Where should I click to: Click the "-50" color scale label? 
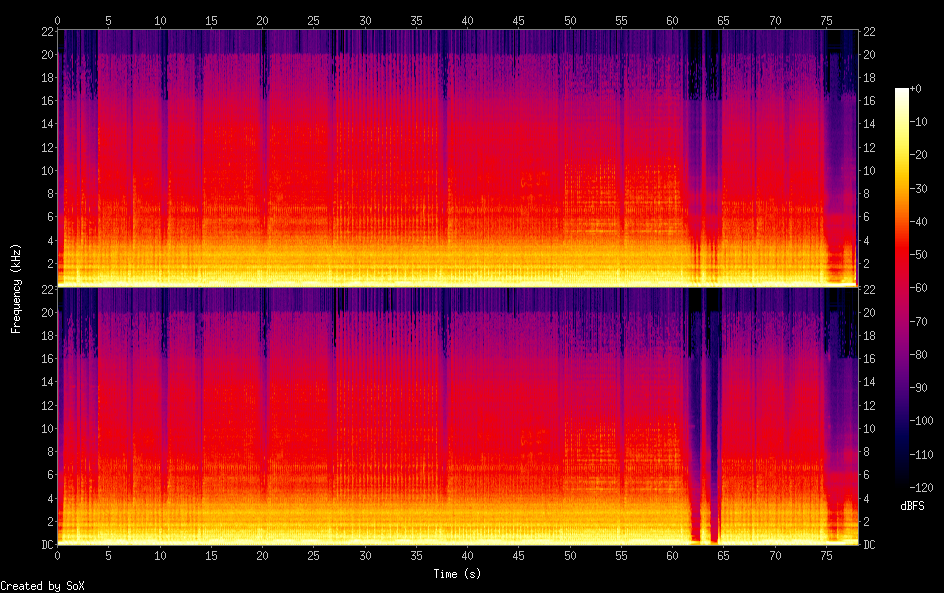[x=919, y=255]
